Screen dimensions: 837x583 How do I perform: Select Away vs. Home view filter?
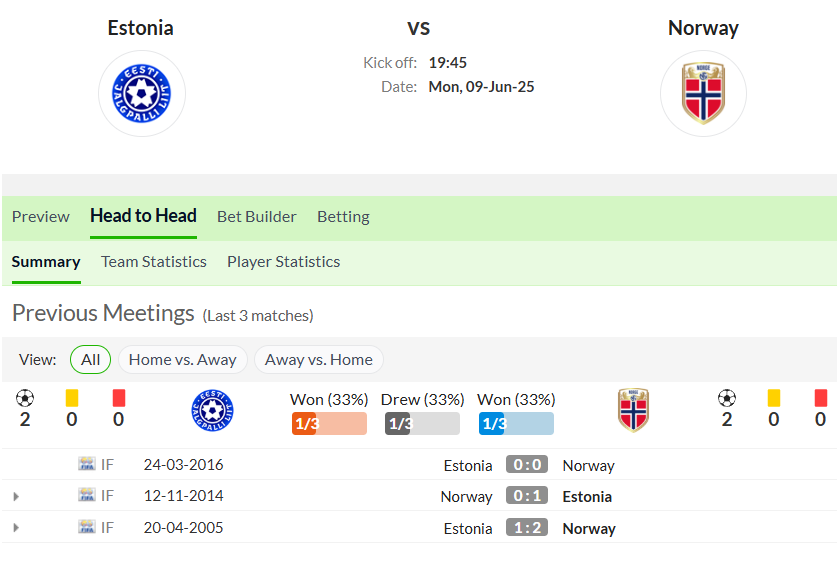coord(319,359)
